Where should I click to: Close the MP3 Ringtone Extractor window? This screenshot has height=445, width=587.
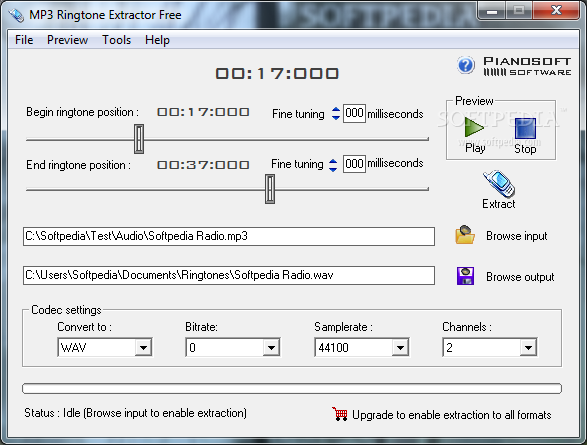[x=556, y=11]
